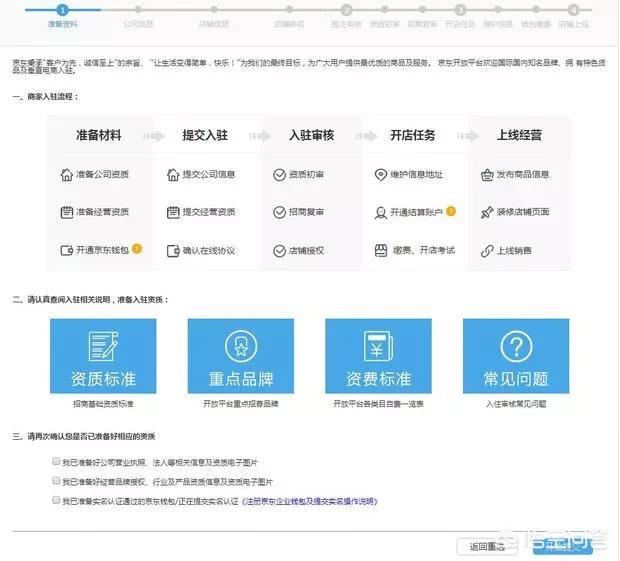Click the 资质标准 document icon tile
The width and height of the screenshot is (620, 561).
pos(103,357)
